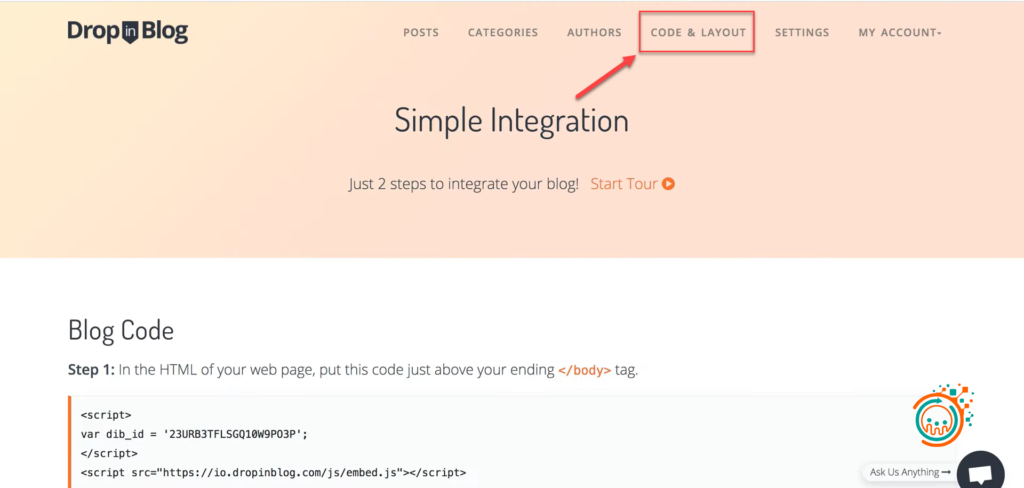This screenshot has width=1024, height=488.
Task: Click the play icon beside Start Tour
Action: click(x=669, y=184)
